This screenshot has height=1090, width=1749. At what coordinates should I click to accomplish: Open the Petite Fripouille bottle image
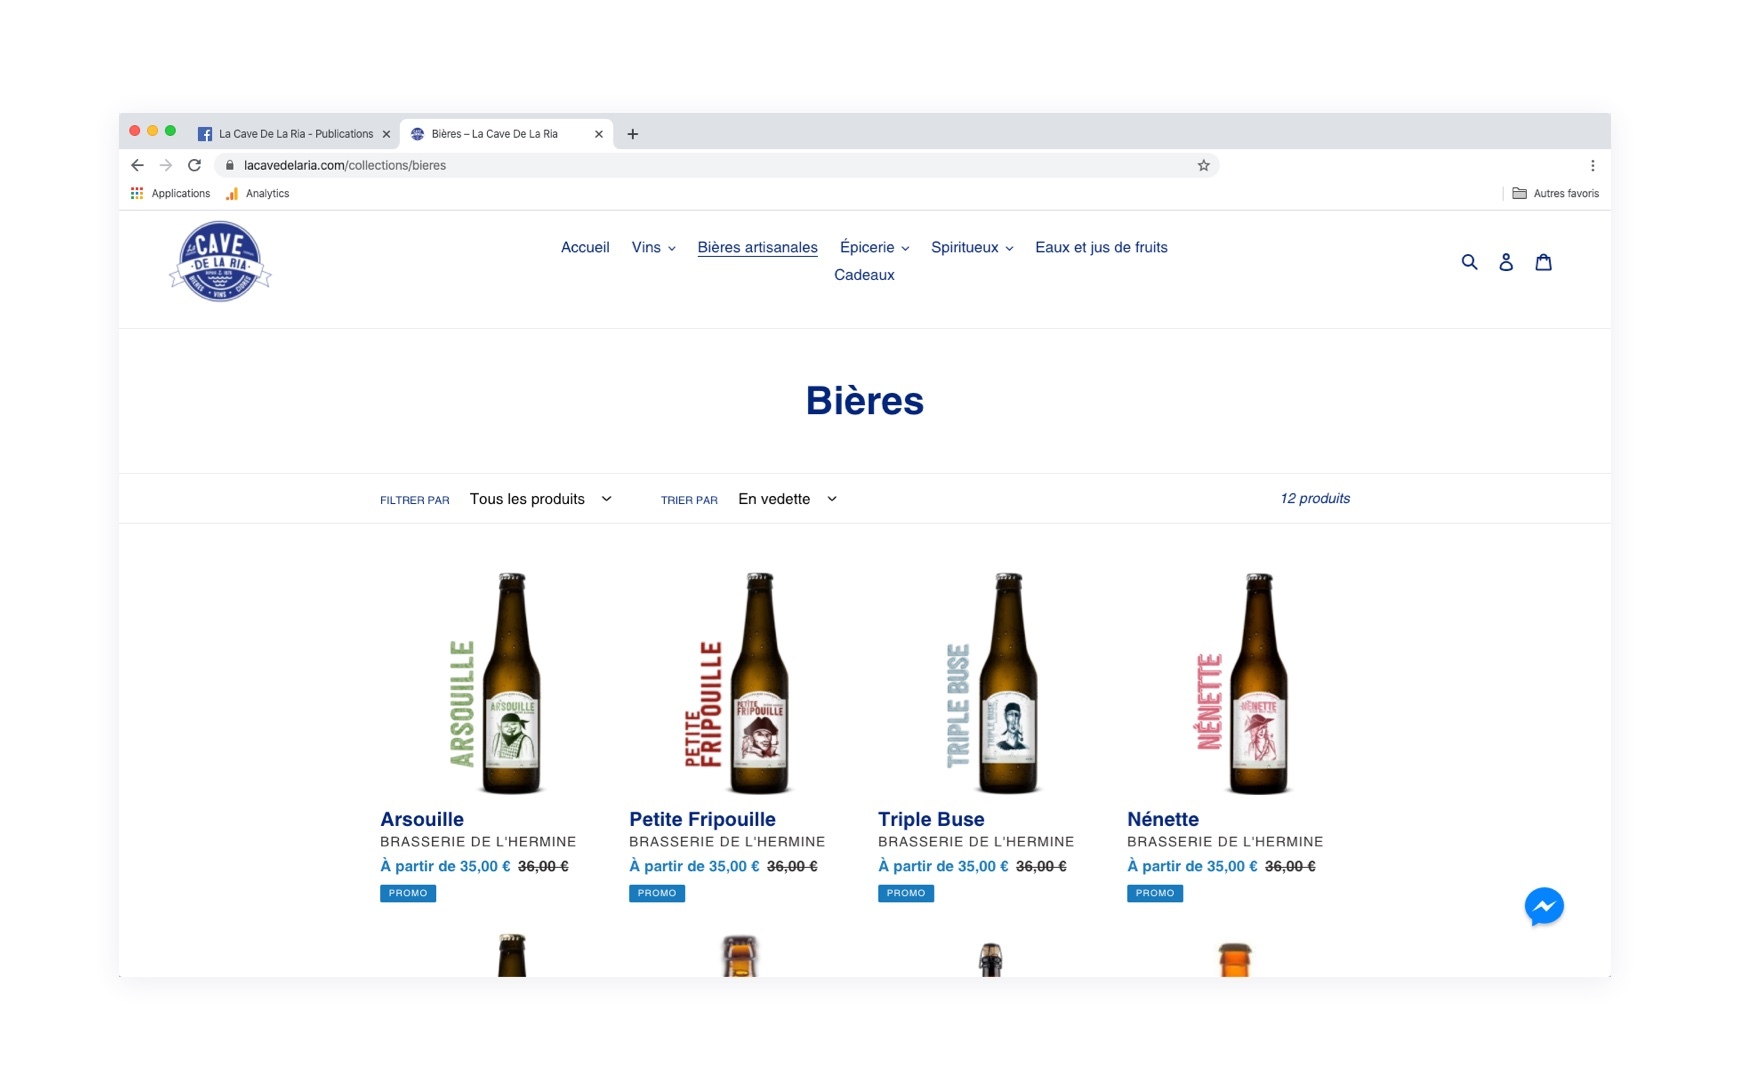[x=738, y=684]
